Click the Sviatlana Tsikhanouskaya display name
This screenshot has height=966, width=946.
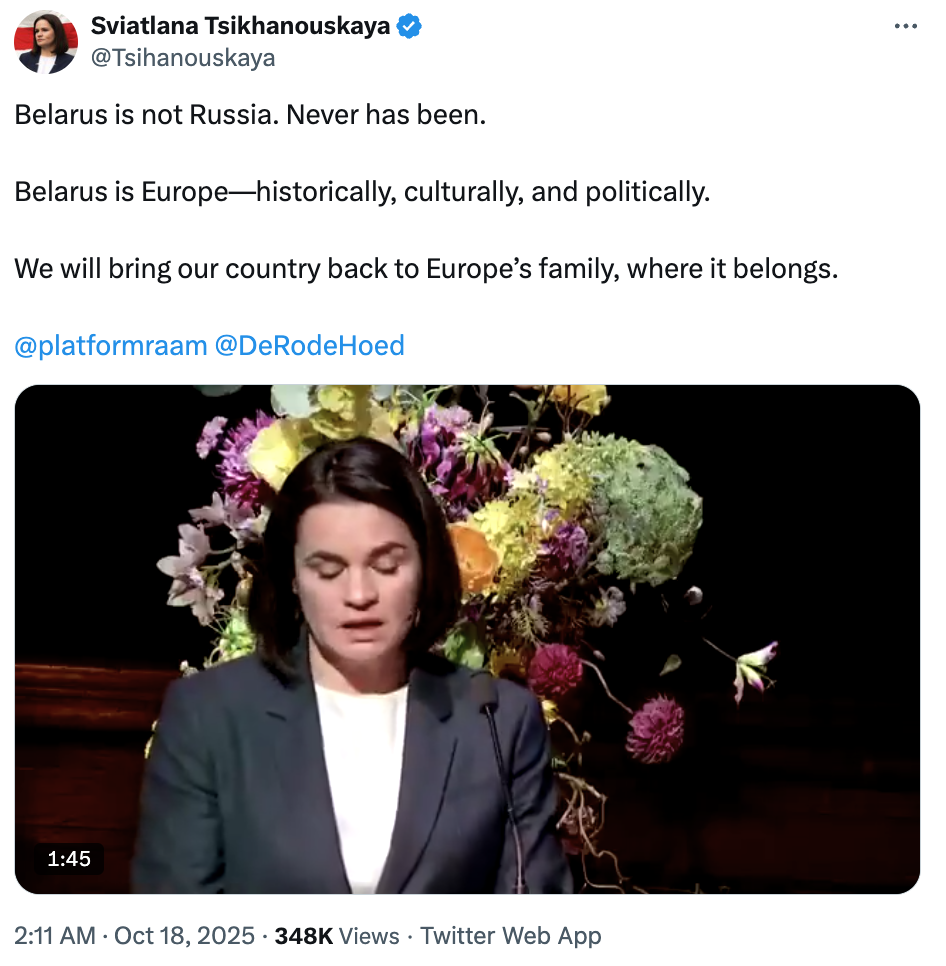(240, 27)
